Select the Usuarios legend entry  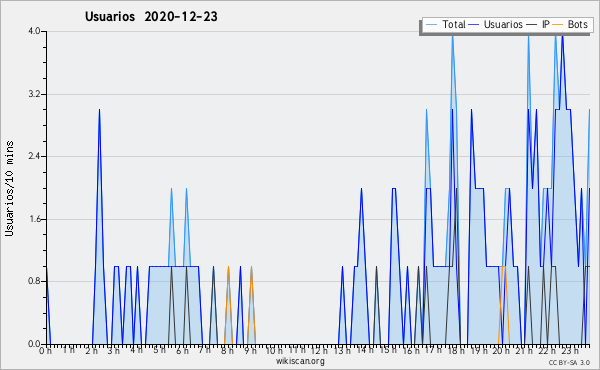click(496, 24)
